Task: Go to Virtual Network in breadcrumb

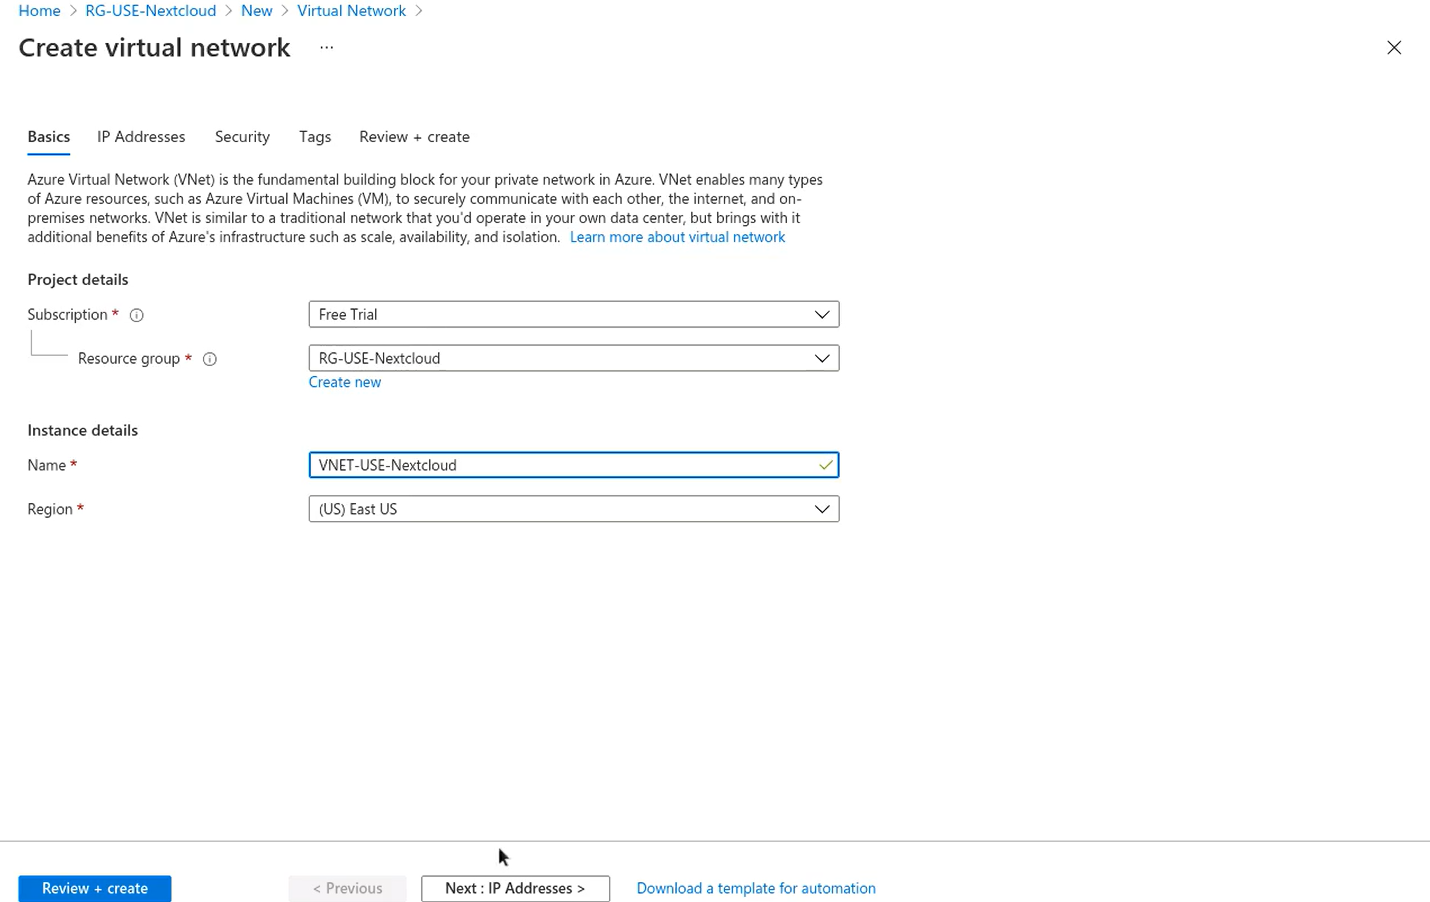Action: (351, 10)
